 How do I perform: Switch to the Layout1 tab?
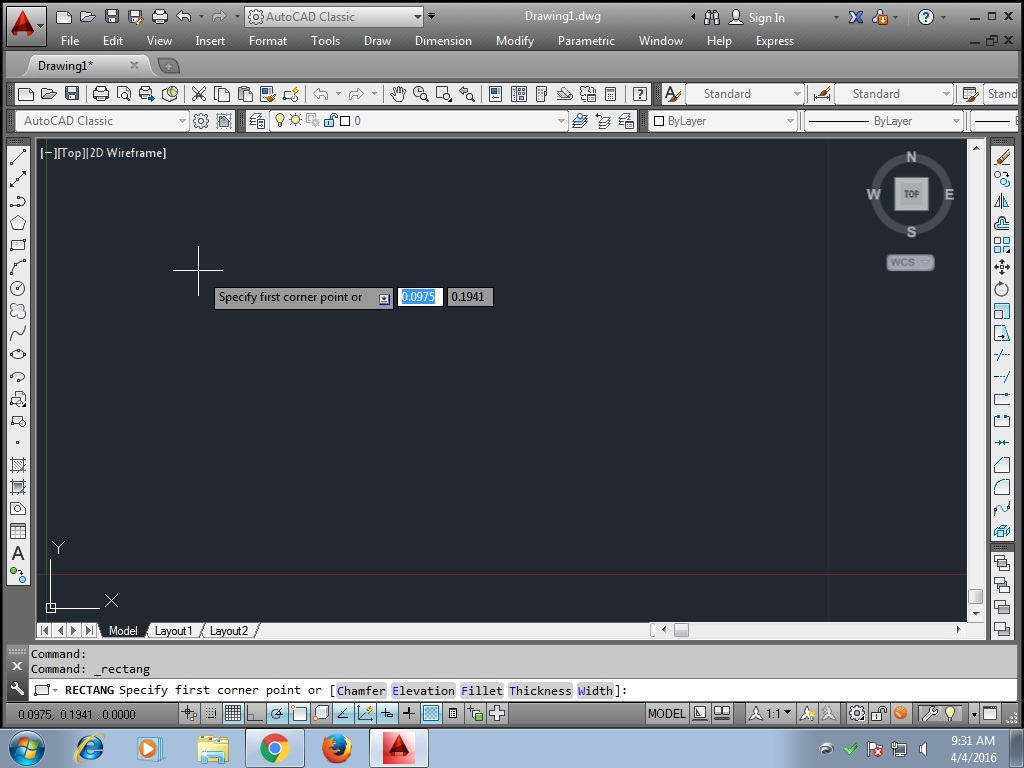(x=174, y=631)
